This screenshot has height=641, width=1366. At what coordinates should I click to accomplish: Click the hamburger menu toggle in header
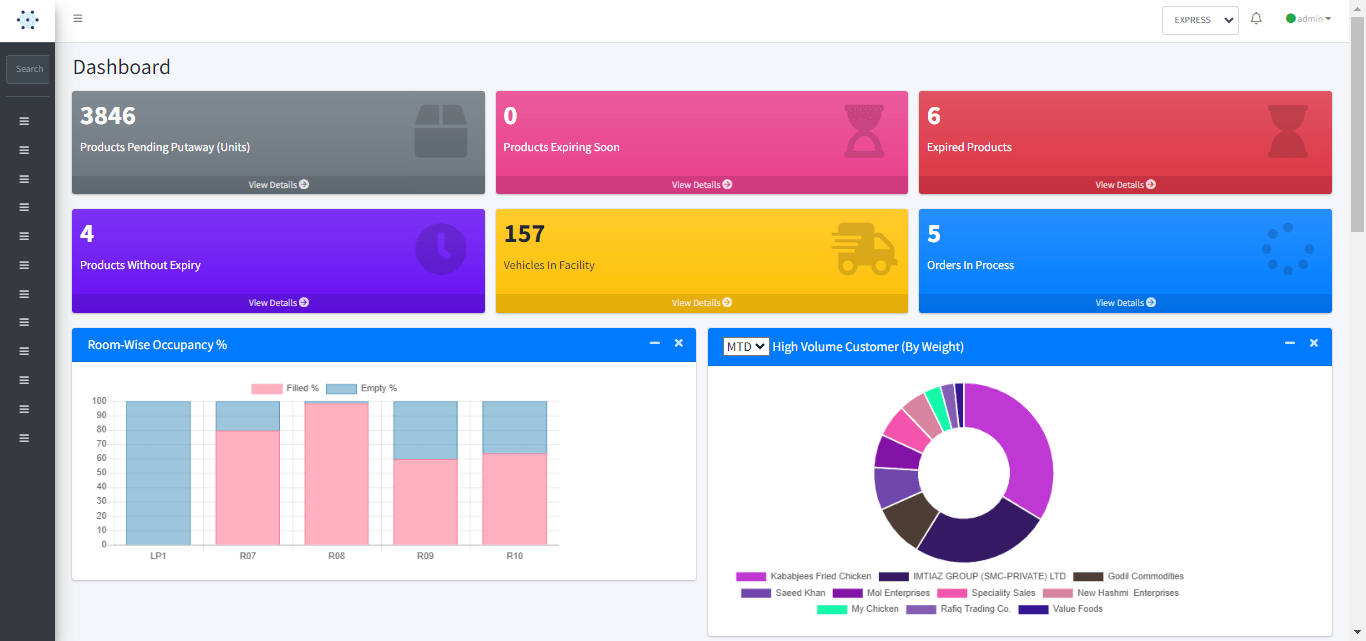tap(78, 19)
